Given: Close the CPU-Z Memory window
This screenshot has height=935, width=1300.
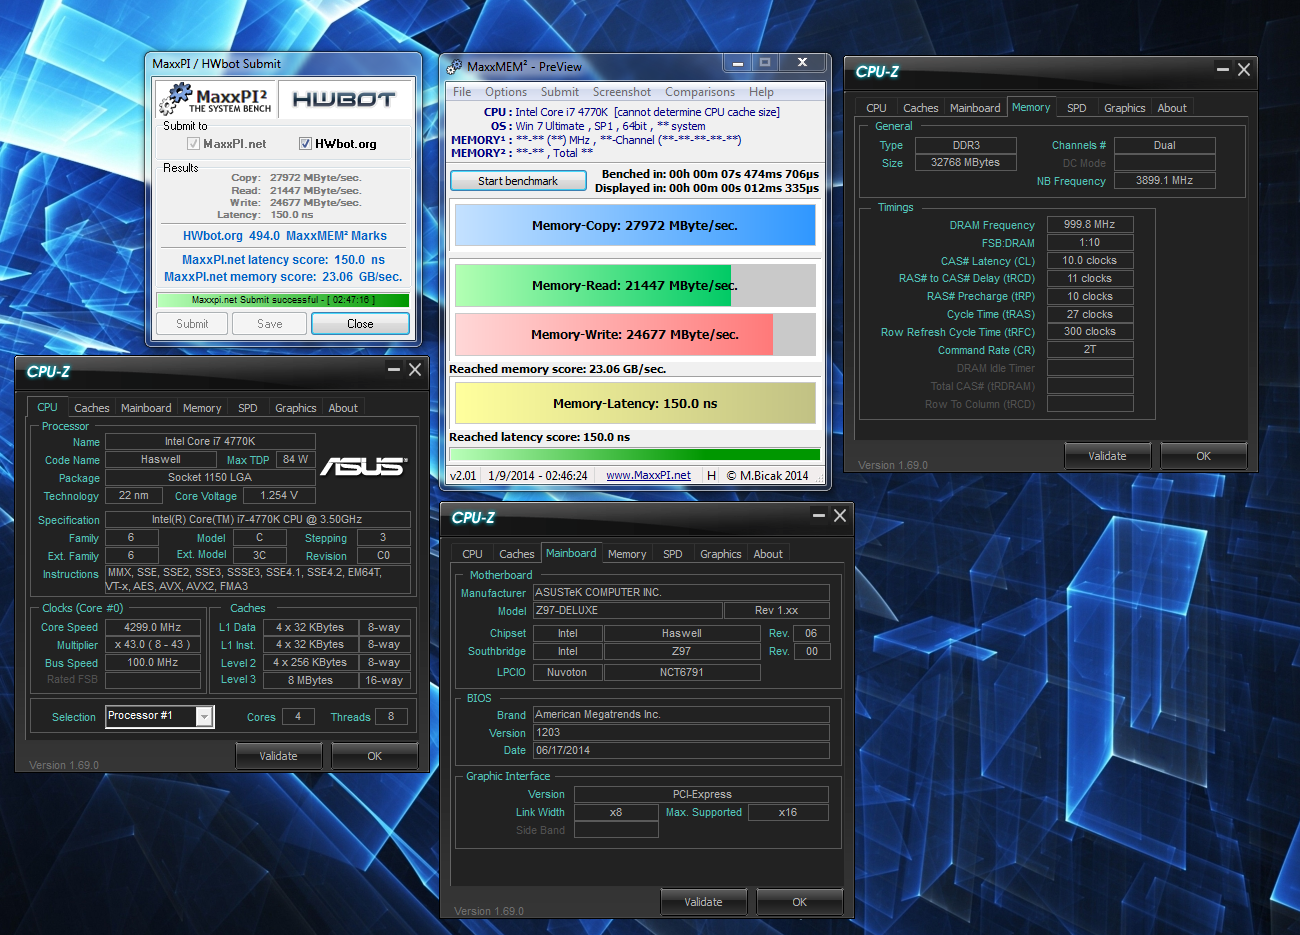Looking at the screenshot, I should tap(1244, 69).
